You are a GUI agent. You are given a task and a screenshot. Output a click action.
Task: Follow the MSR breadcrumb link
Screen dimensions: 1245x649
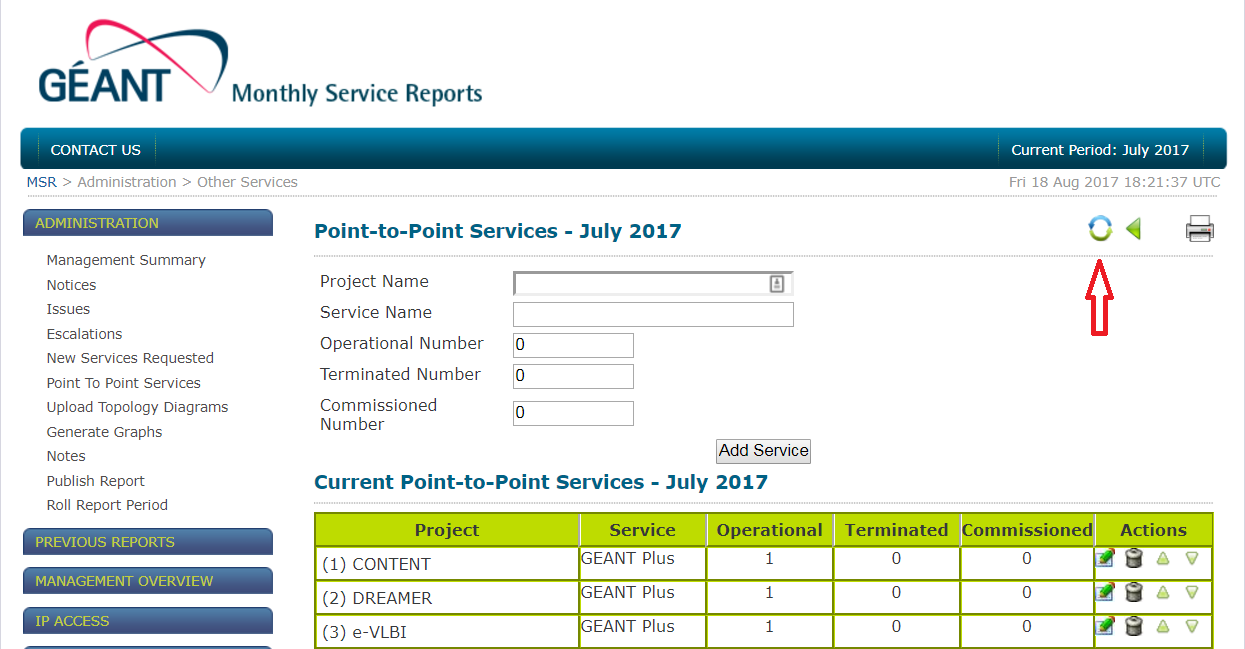pyautogui.click(x=41, y=182)
